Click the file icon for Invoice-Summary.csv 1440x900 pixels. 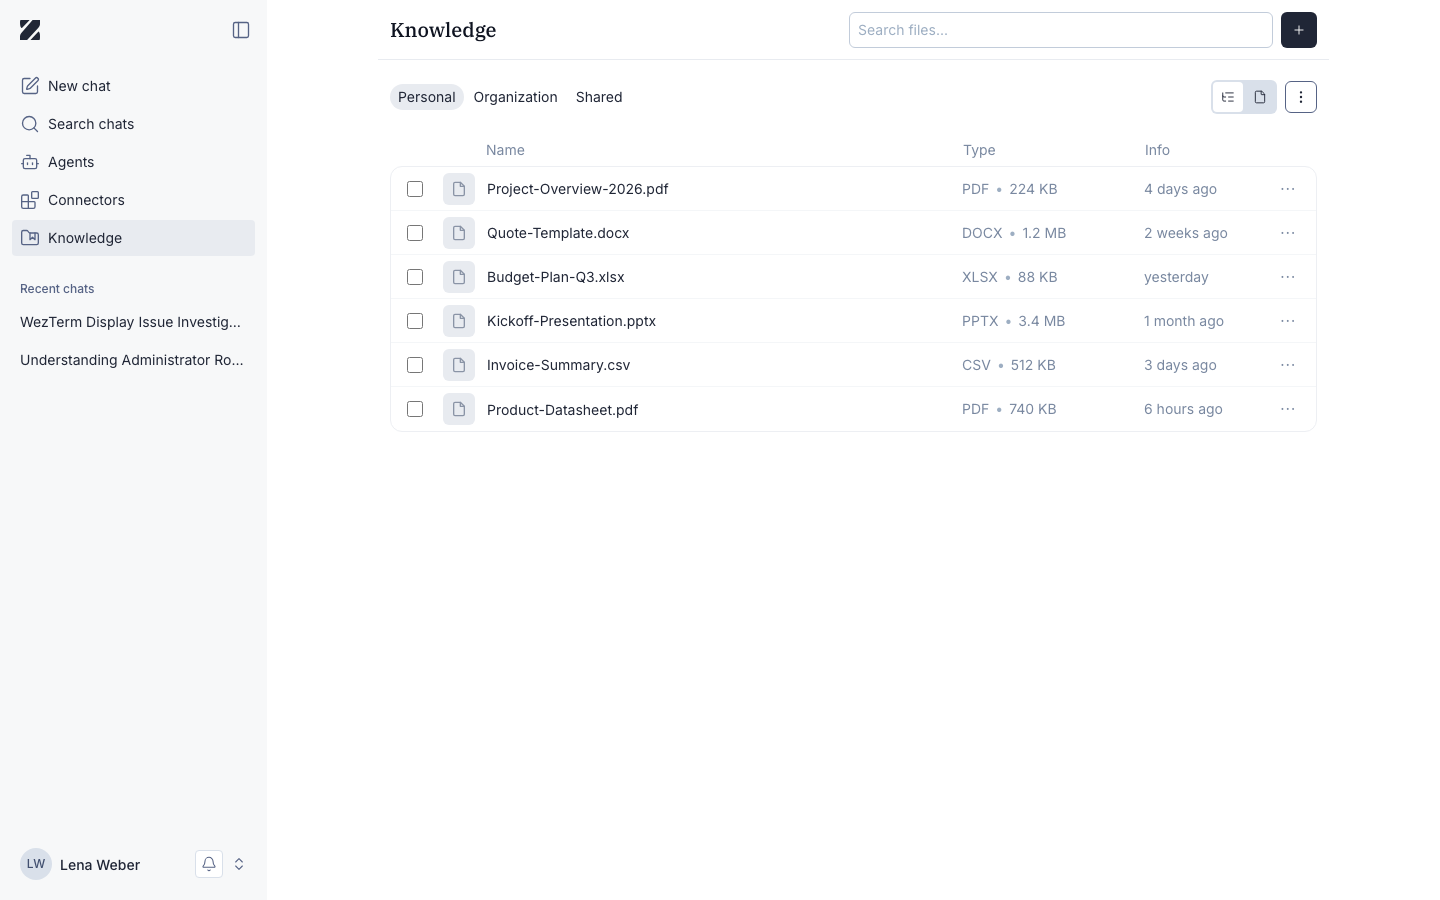[459, 365]
